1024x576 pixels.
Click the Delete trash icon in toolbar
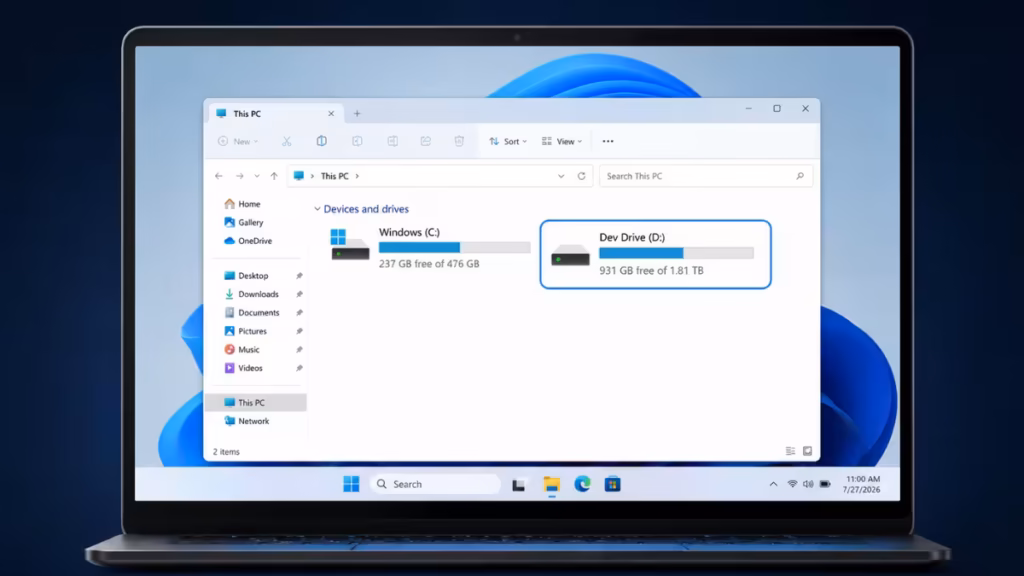[x=459, y=141]
